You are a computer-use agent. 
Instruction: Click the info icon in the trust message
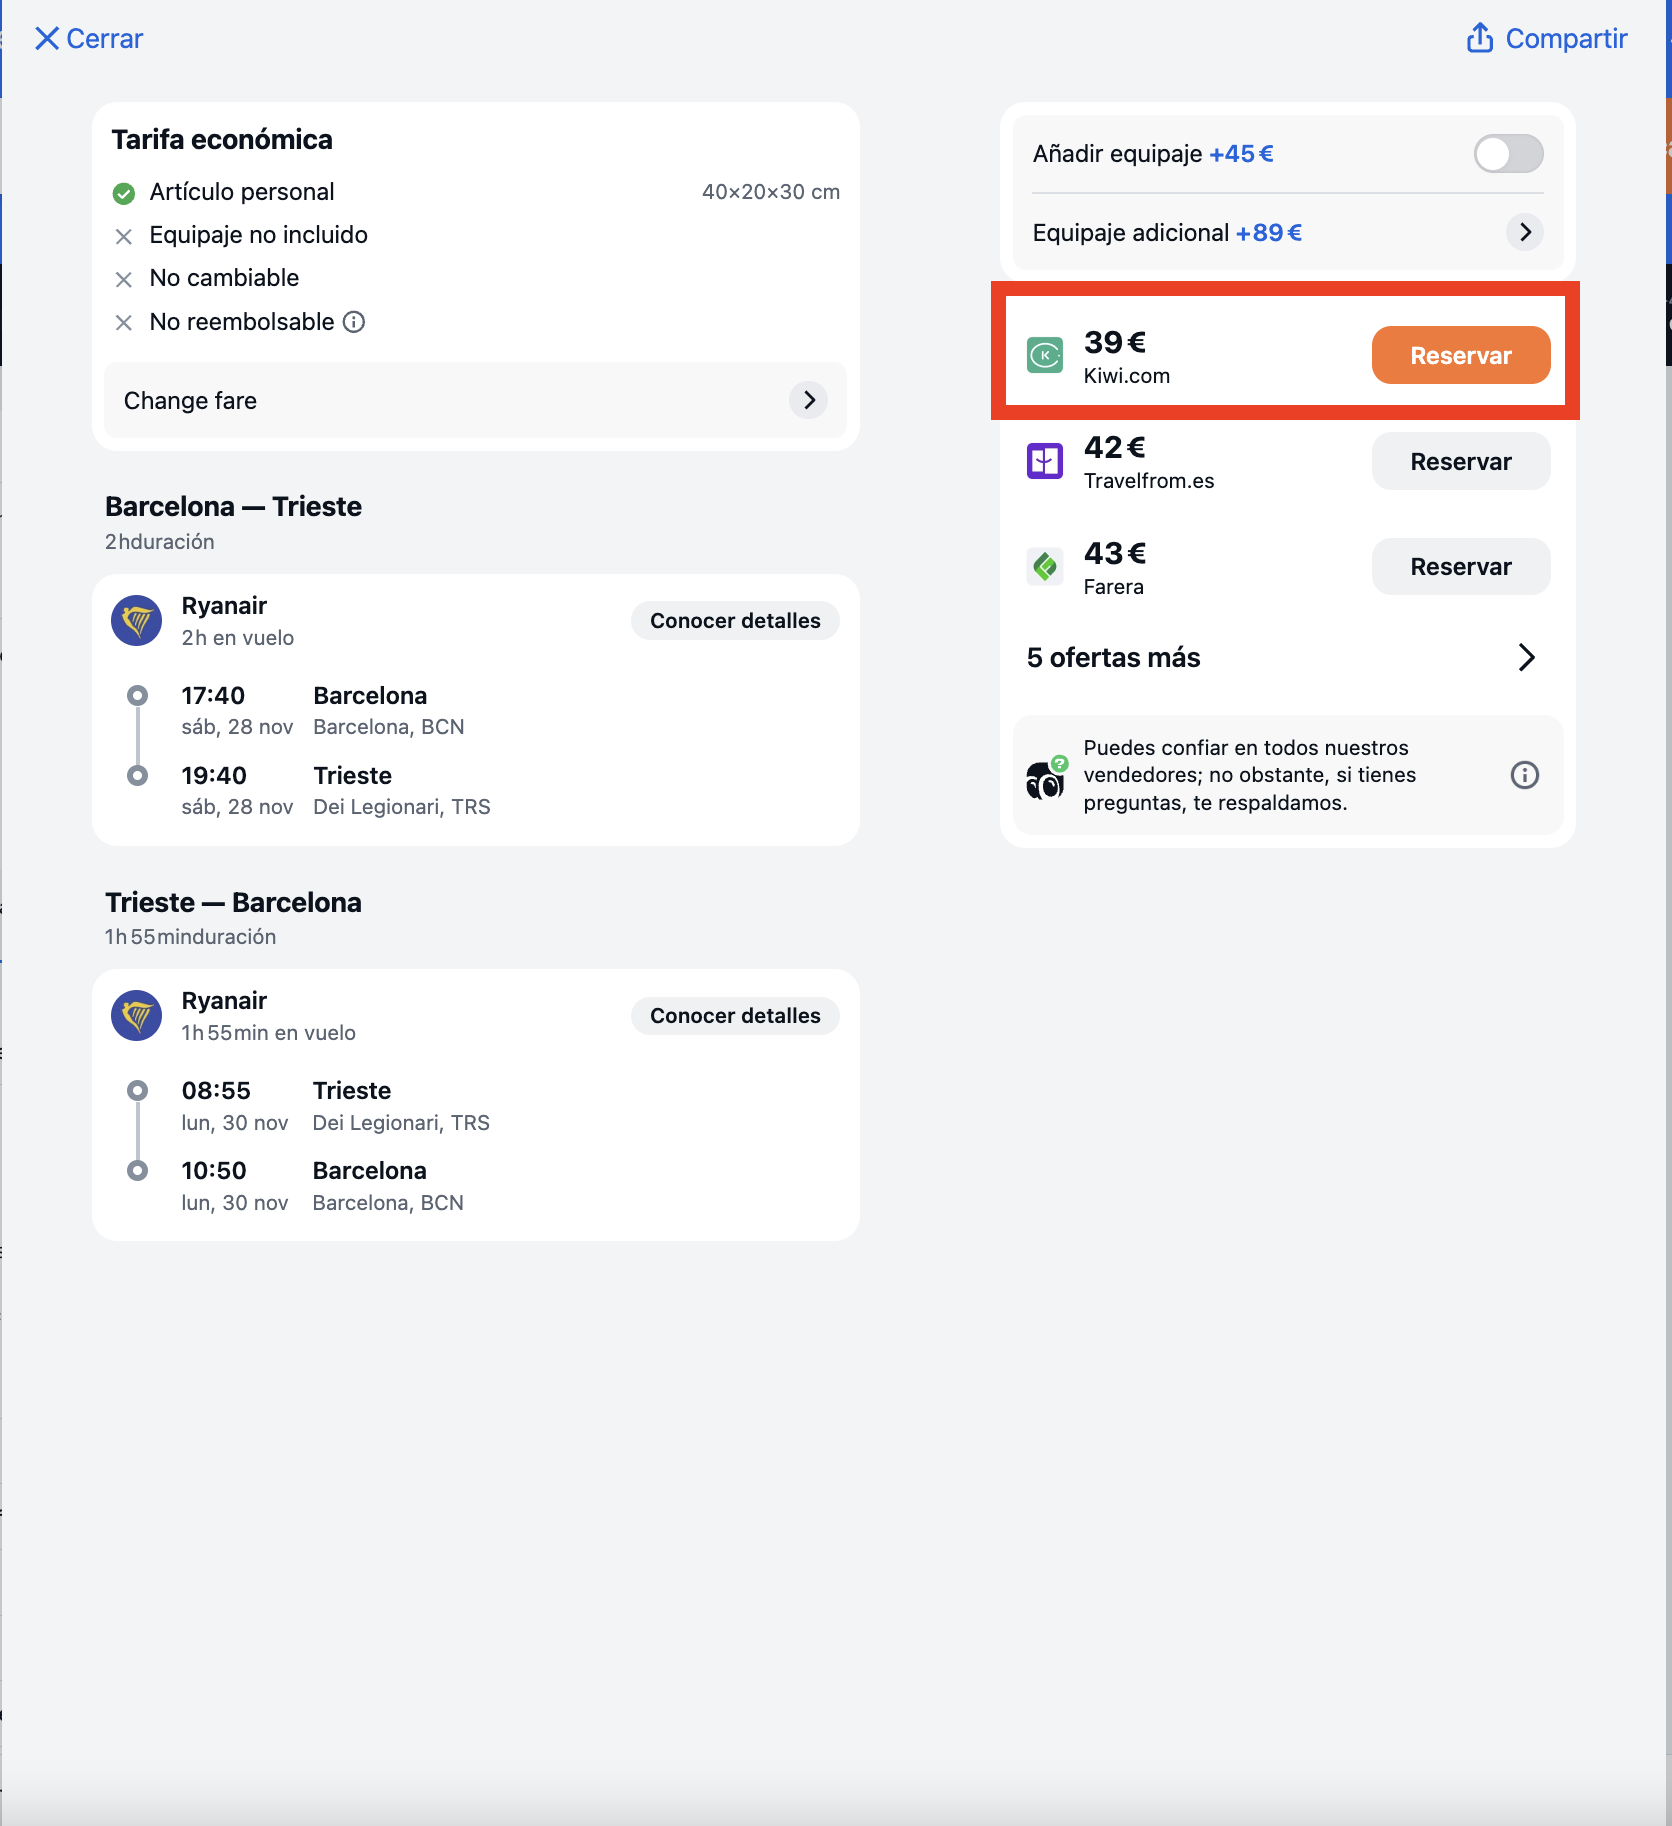click(1525, 775)
